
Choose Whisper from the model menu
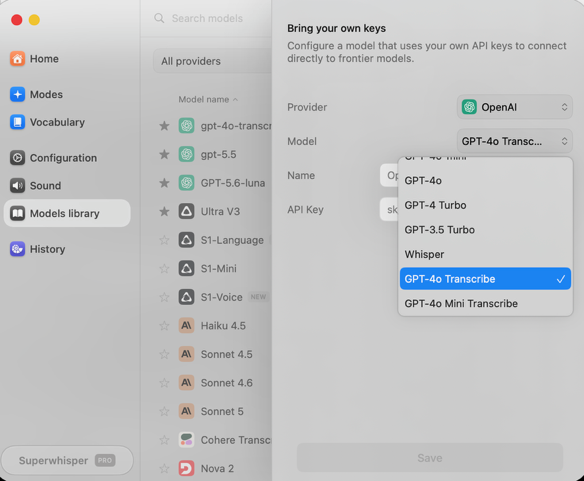485,254
